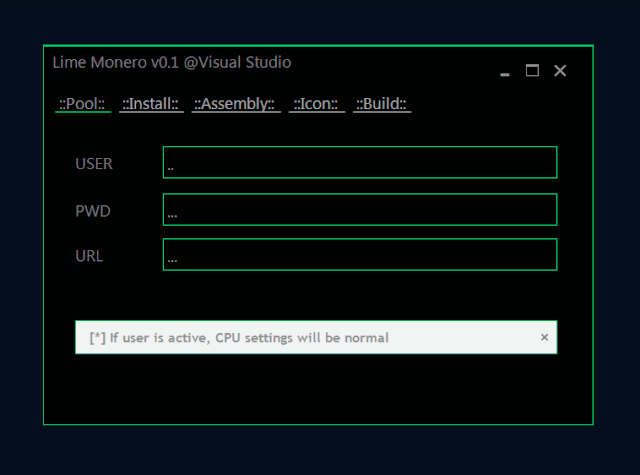
Task: Maximize the Lime Monero window
Action: [532, 71]
